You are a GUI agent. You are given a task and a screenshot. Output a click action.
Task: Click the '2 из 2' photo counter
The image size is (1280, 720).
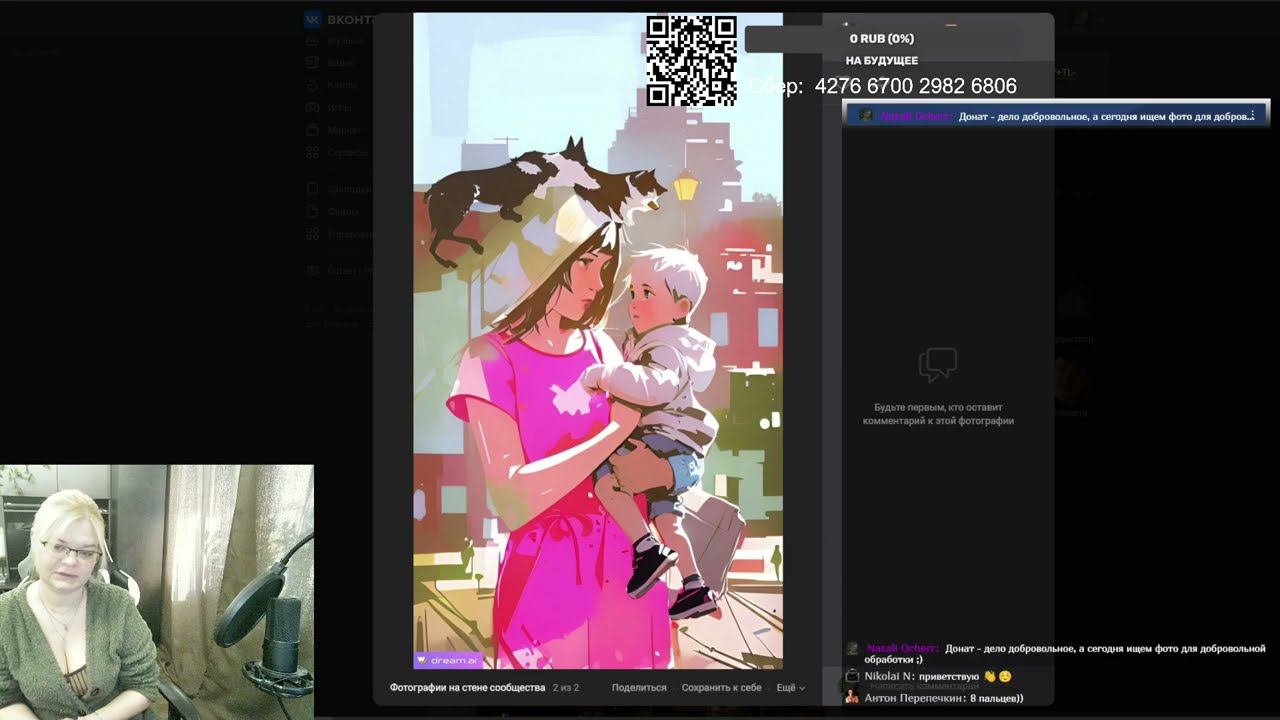(x=566, y=688)
